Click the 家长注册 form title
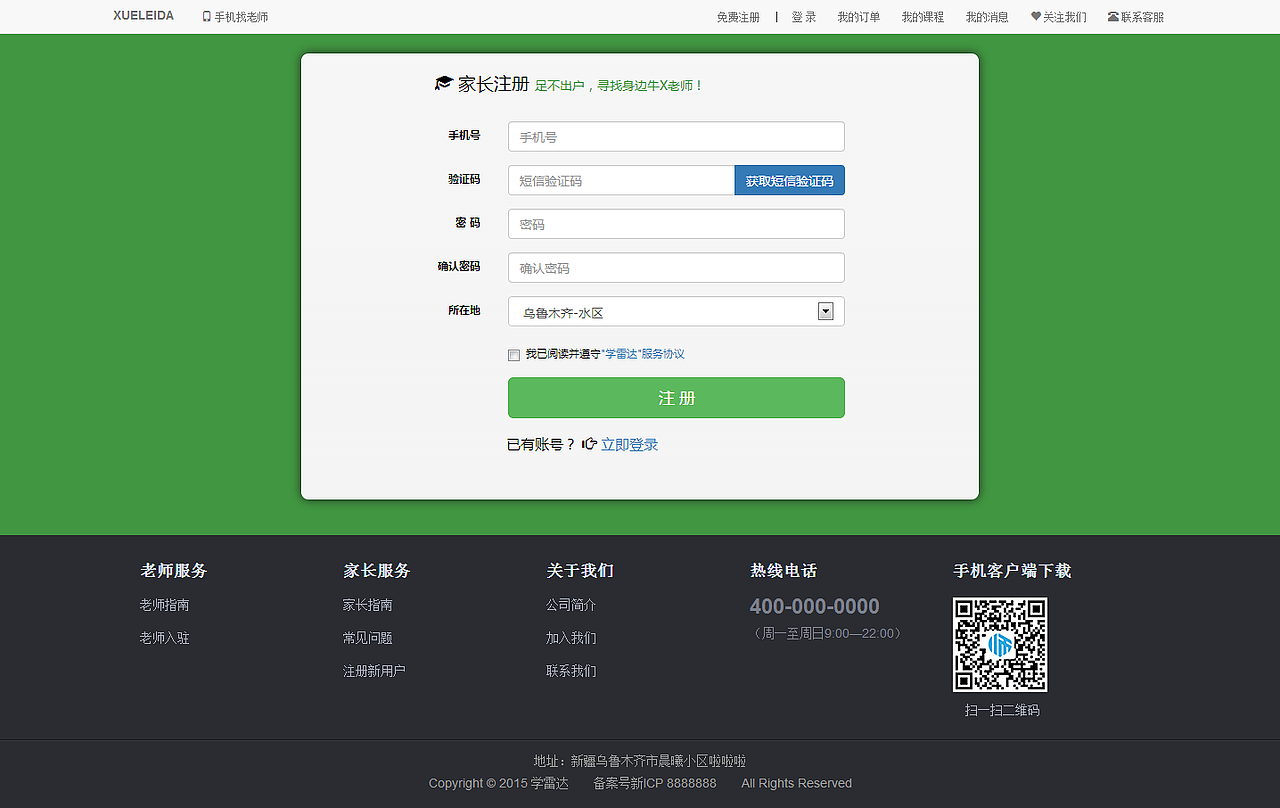The image size is (1280, 808). (x=493, y=84)
